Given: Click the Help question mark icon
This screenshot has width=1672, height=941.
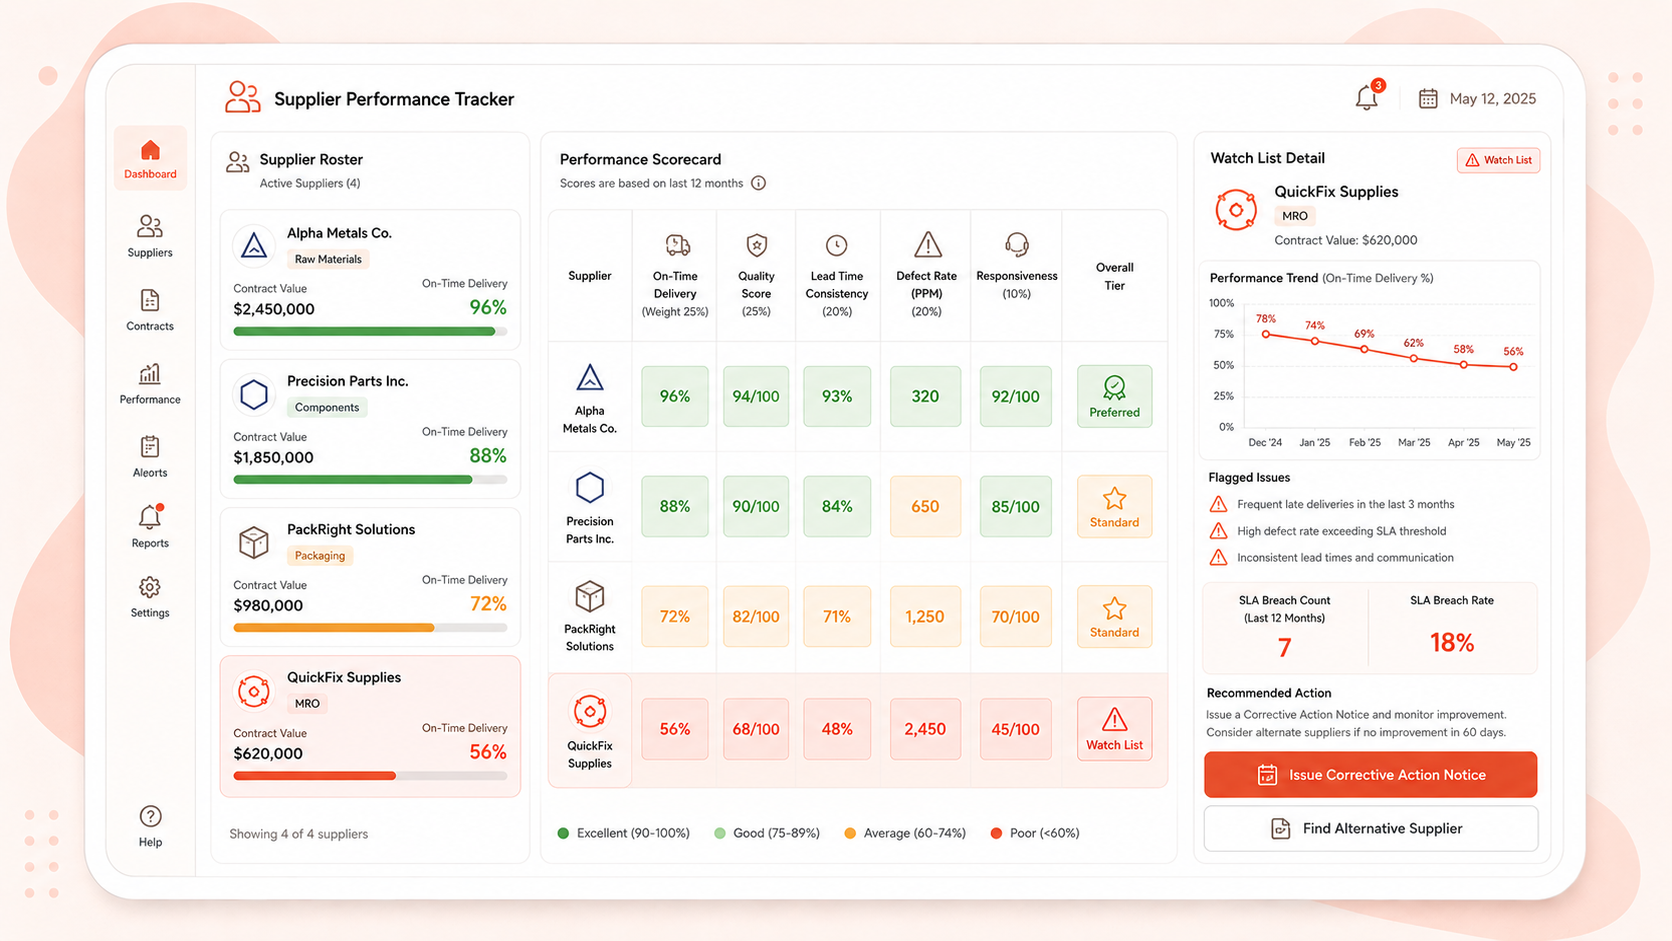Looking at the screenshot, I should (150, 816).
